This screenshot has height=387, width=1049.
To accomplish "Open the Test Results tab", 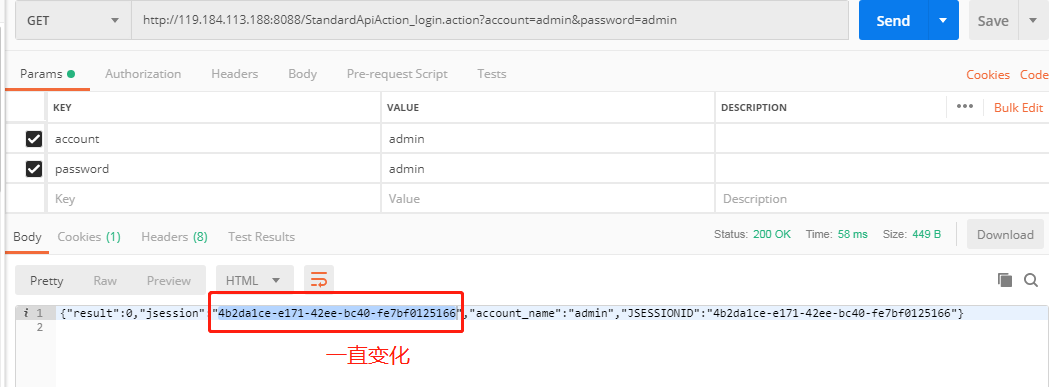I will coord(262,237).
